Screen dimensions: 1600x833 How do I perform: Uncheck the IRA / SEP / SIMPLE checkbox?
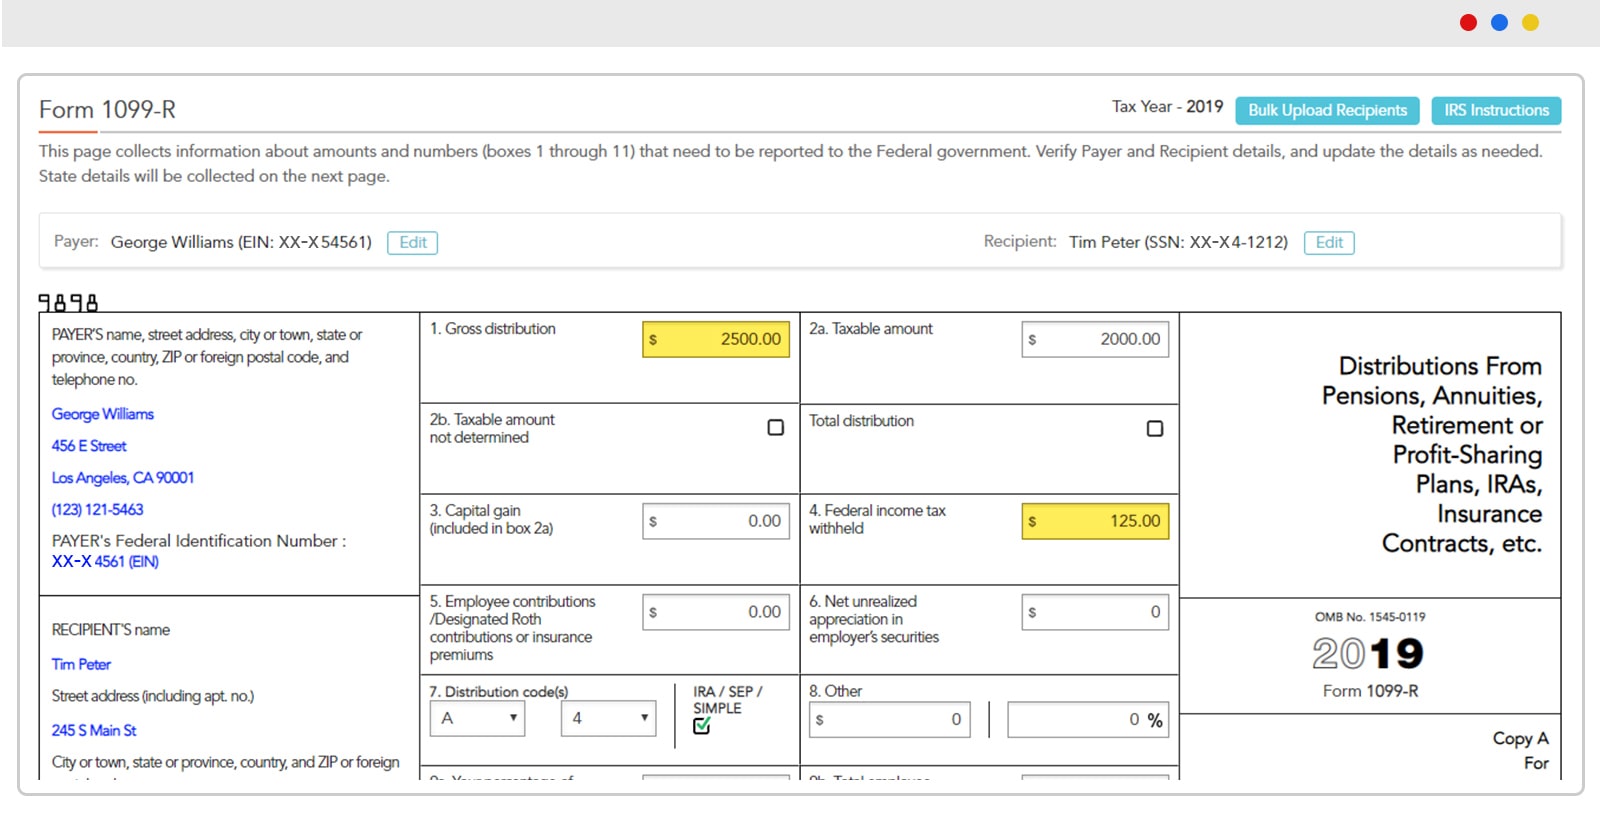click(x=702, y=726)
